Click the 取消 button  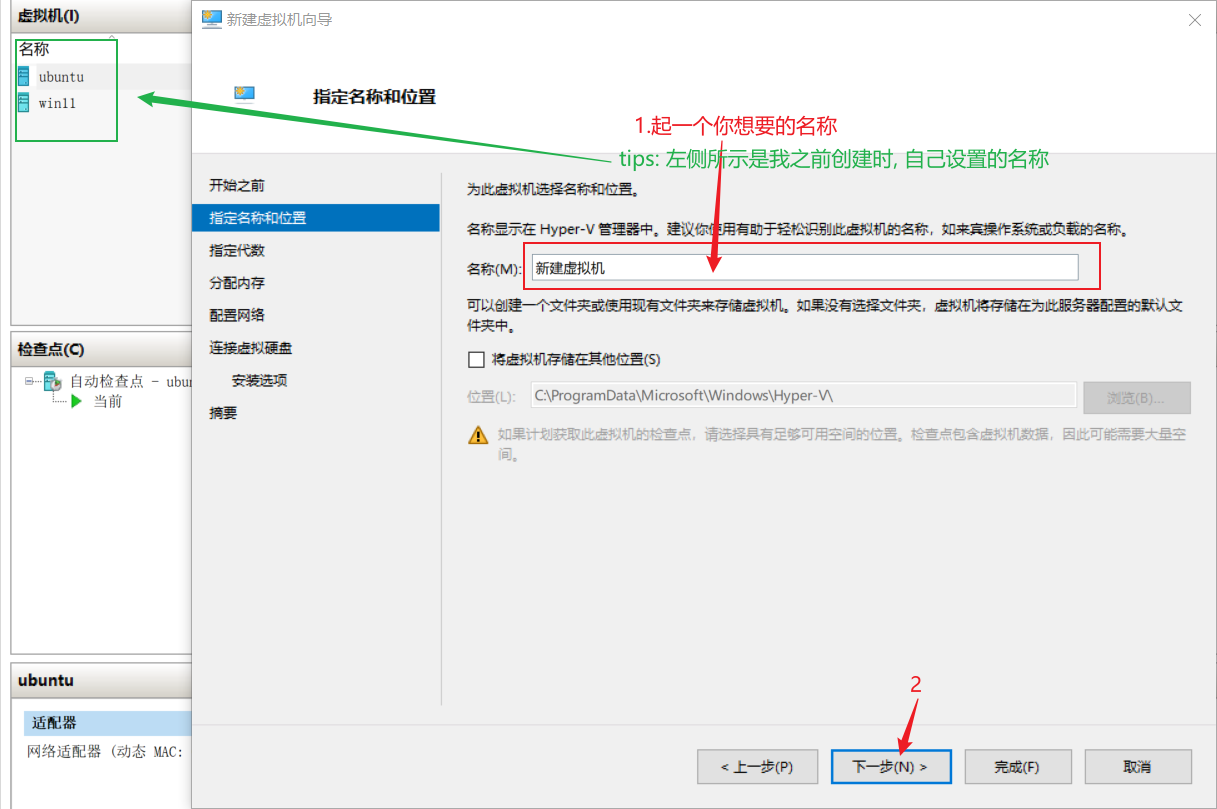click(x=1137, y=767)
